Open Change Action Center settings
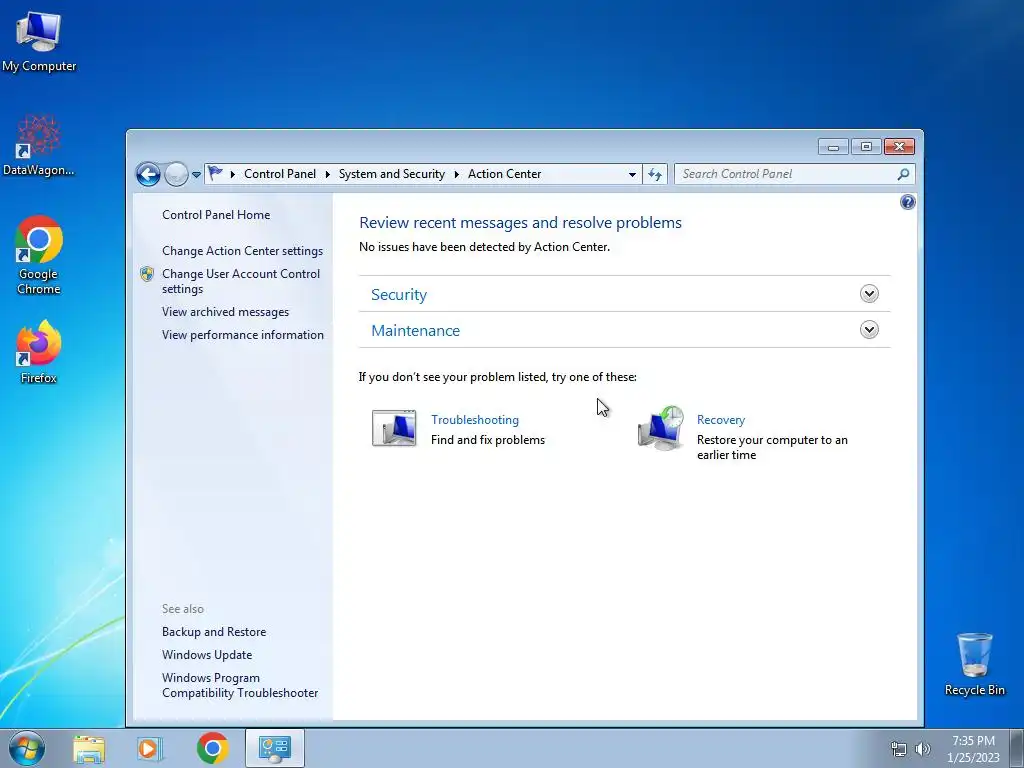 (242, 251)
